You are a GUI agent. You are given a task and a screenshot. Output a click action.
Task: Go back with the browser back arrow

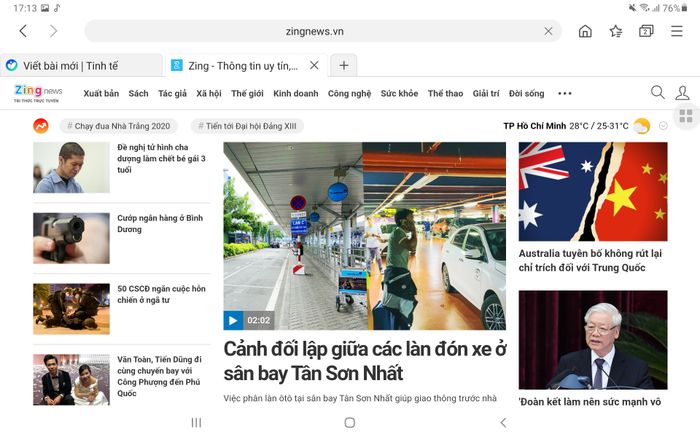23,31
